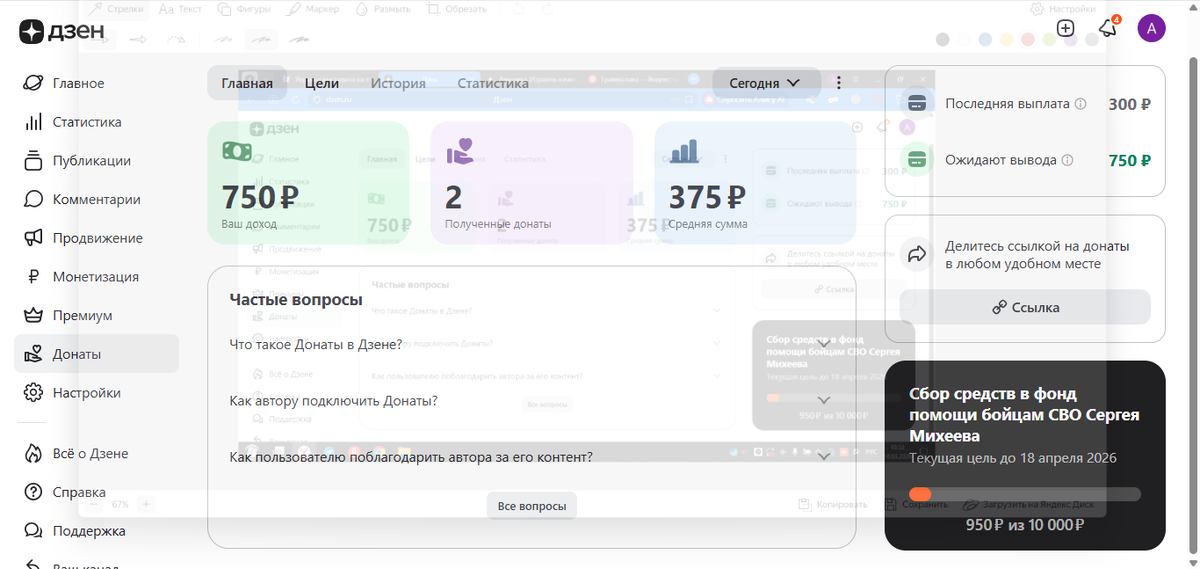1200x569 pixels.
Task: Open Премиум crown icon in sidebar
Action: (x=33, y=315)
